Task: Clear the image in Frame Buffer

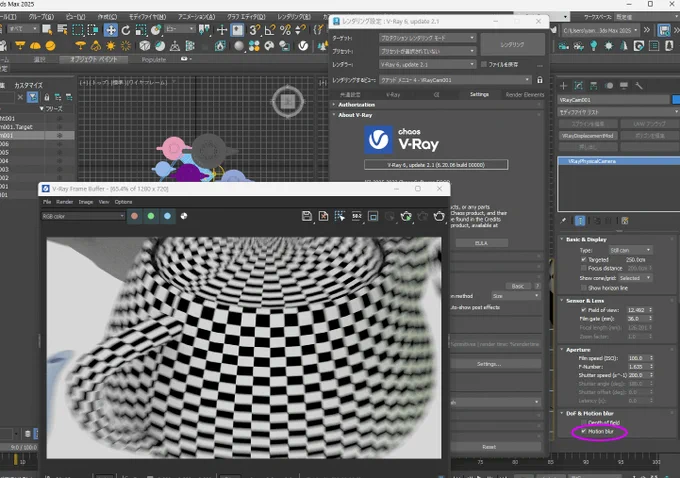Action: 323,216
